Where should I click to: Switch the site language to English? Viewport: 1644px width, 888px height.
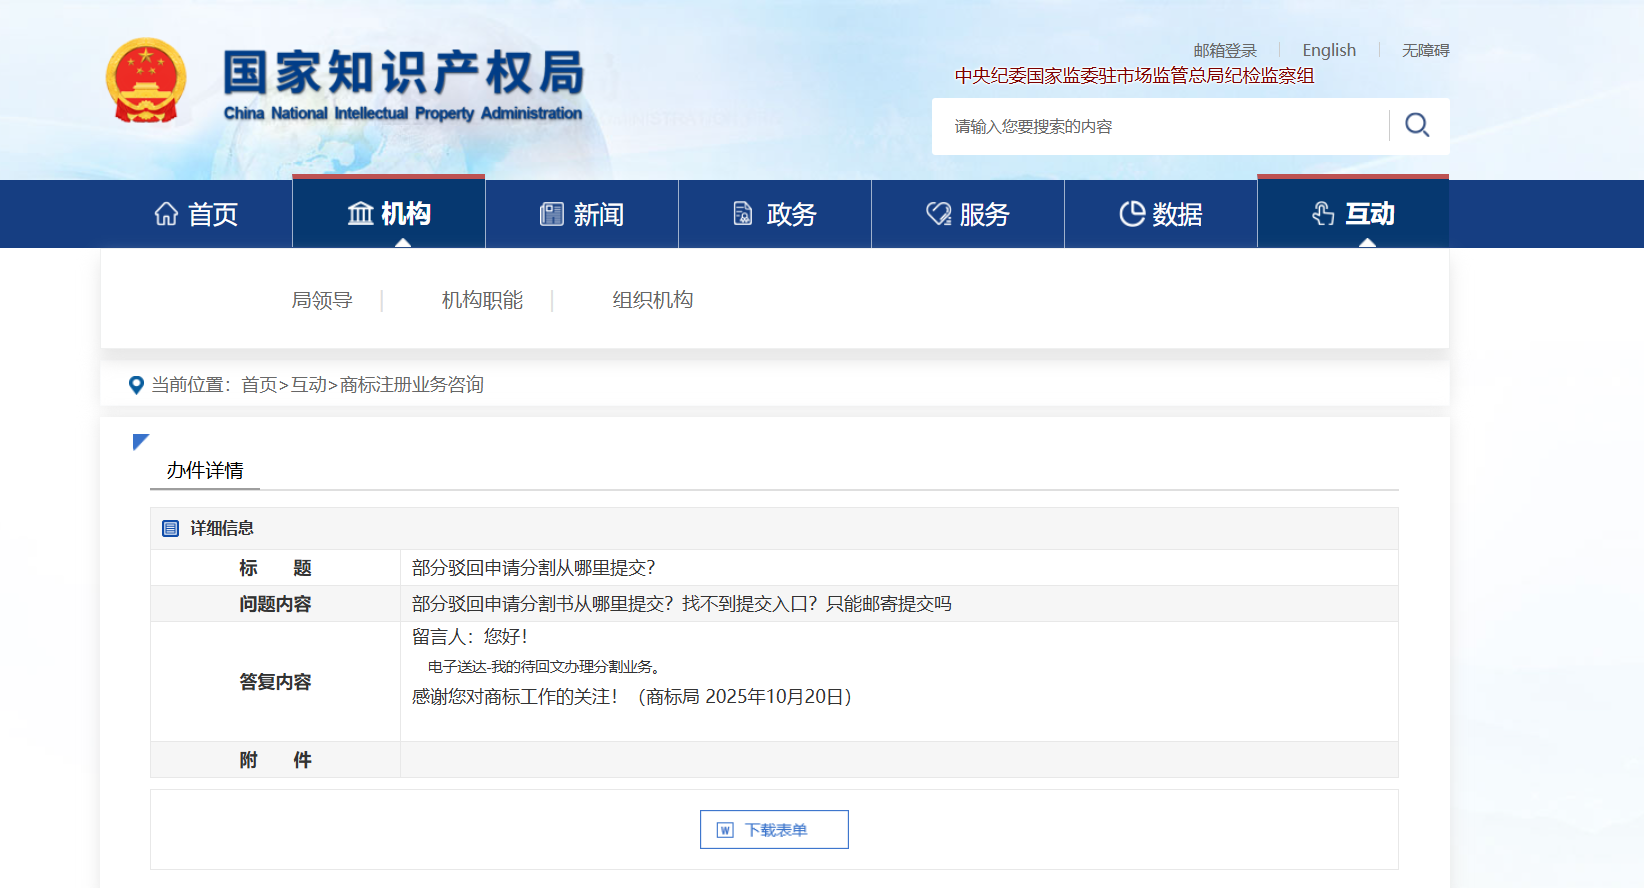point(1329,50)
